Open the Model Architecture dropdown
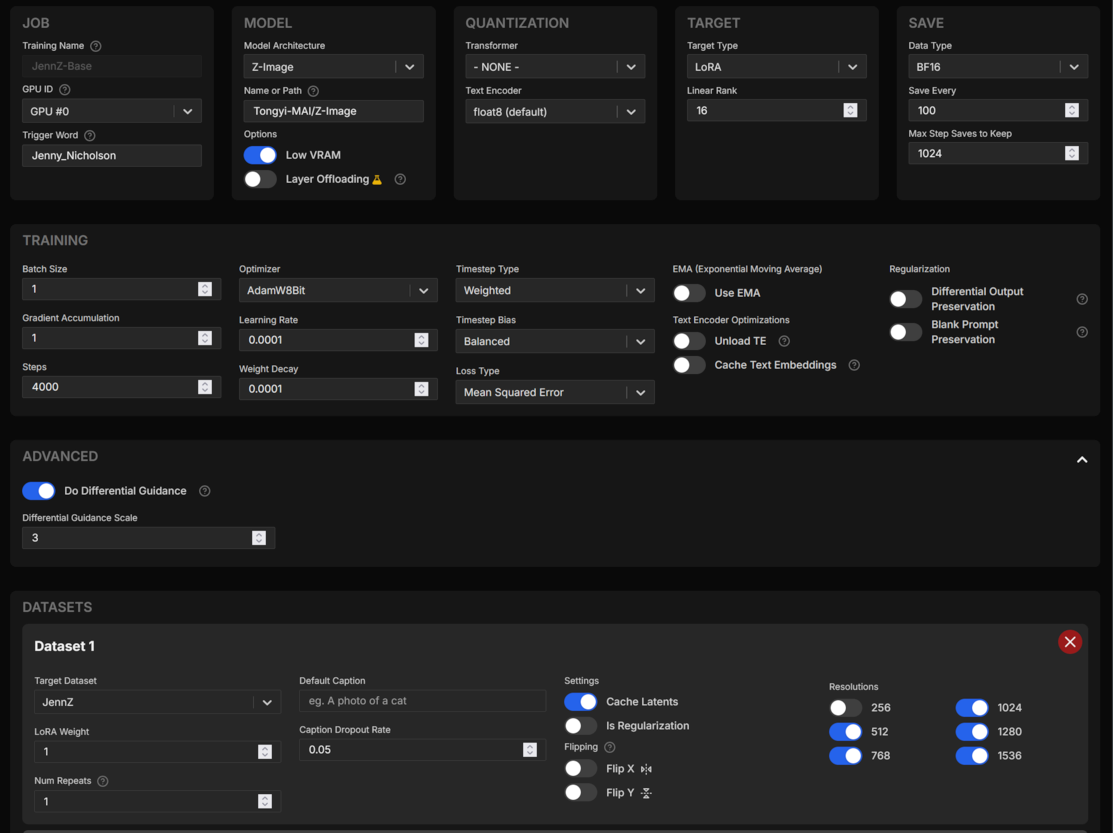The height and width of the screenshot is (833, 1113). 334,67
